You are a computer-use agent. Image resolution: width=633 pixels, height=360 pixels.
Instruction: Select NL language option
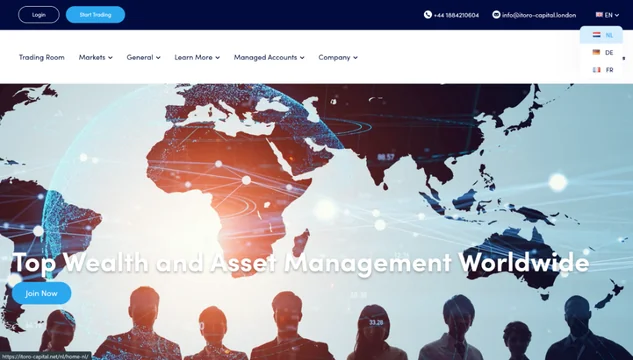click(x=602, y=35)
